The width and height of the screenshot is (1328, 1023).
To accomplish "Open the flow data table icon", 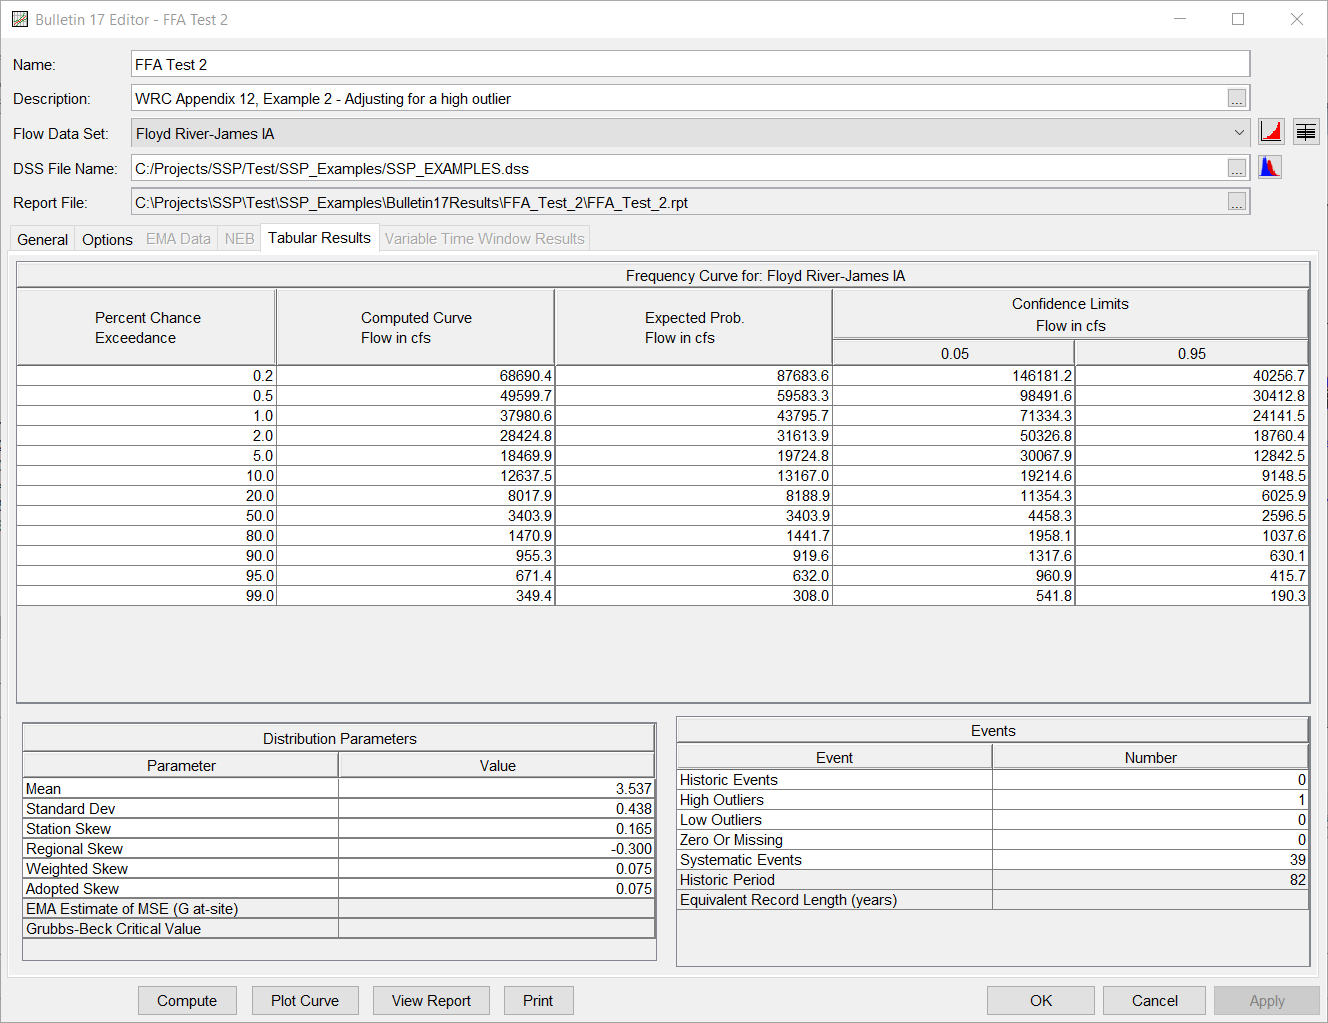I will tap(1306, 132).
